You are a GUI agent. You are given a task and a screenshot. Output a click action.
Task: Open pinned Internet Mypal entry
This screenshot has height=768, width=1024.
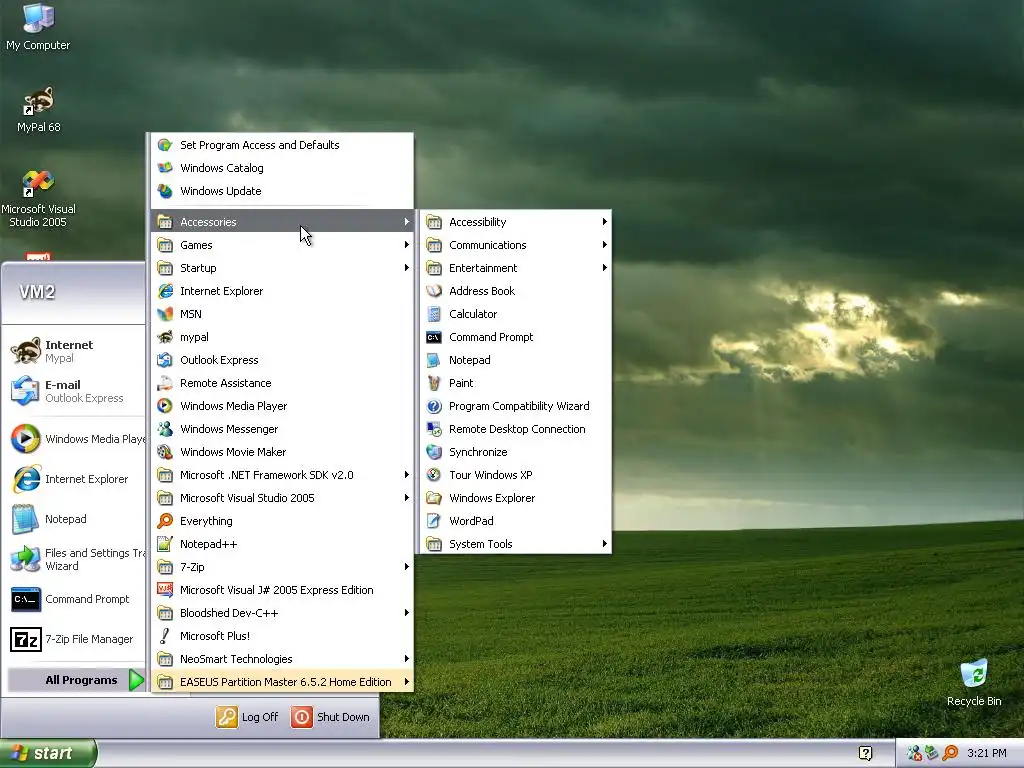(x=76, y=351)
